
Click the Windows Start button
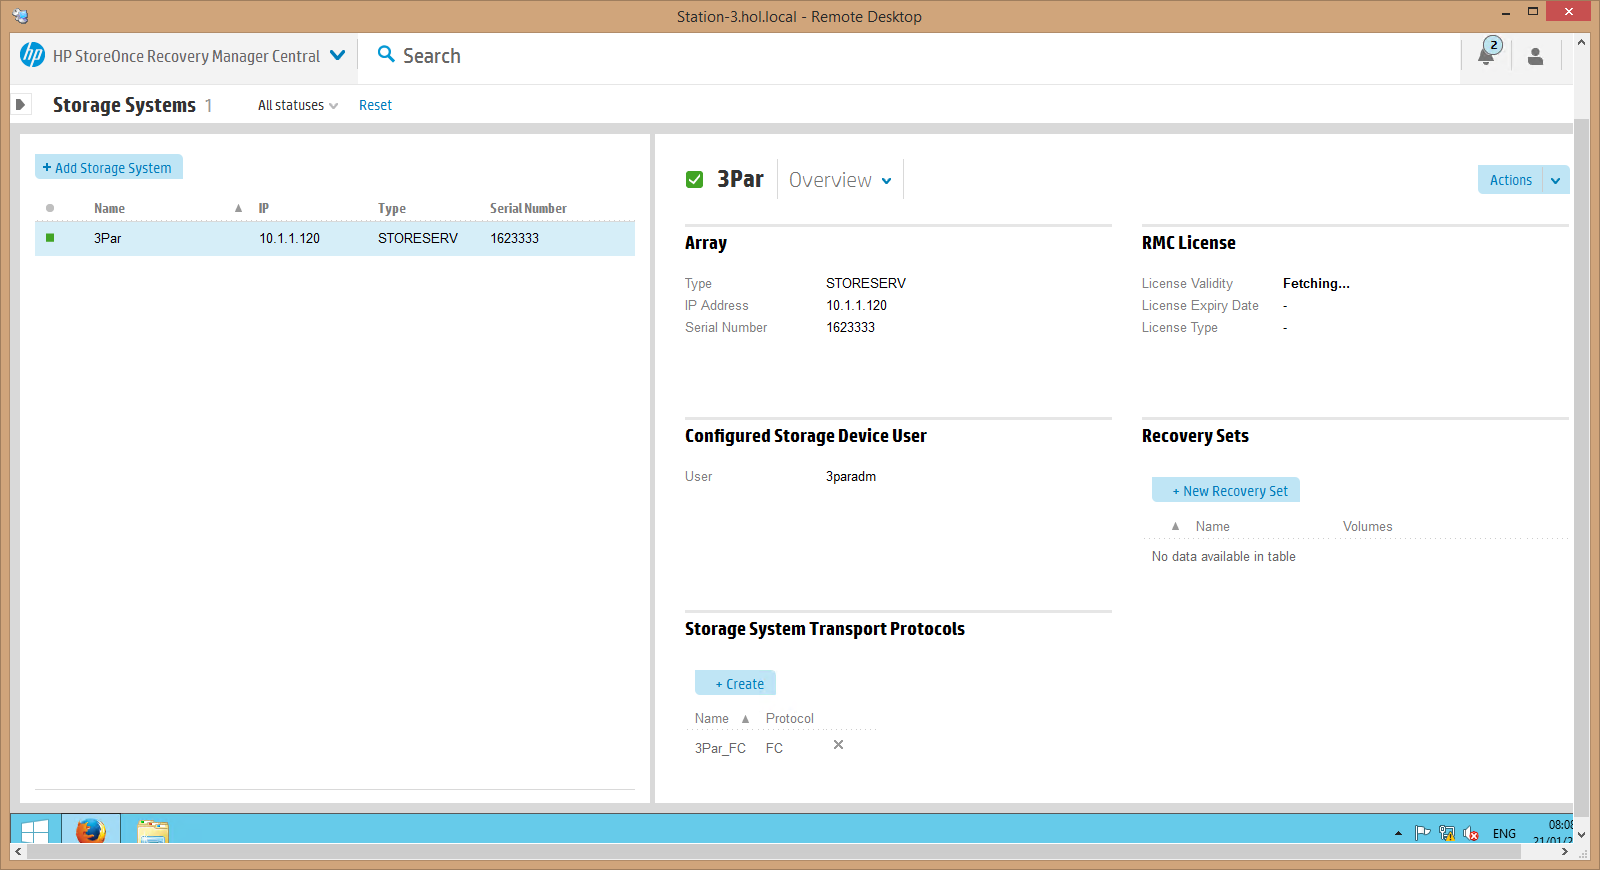point(35,830)
